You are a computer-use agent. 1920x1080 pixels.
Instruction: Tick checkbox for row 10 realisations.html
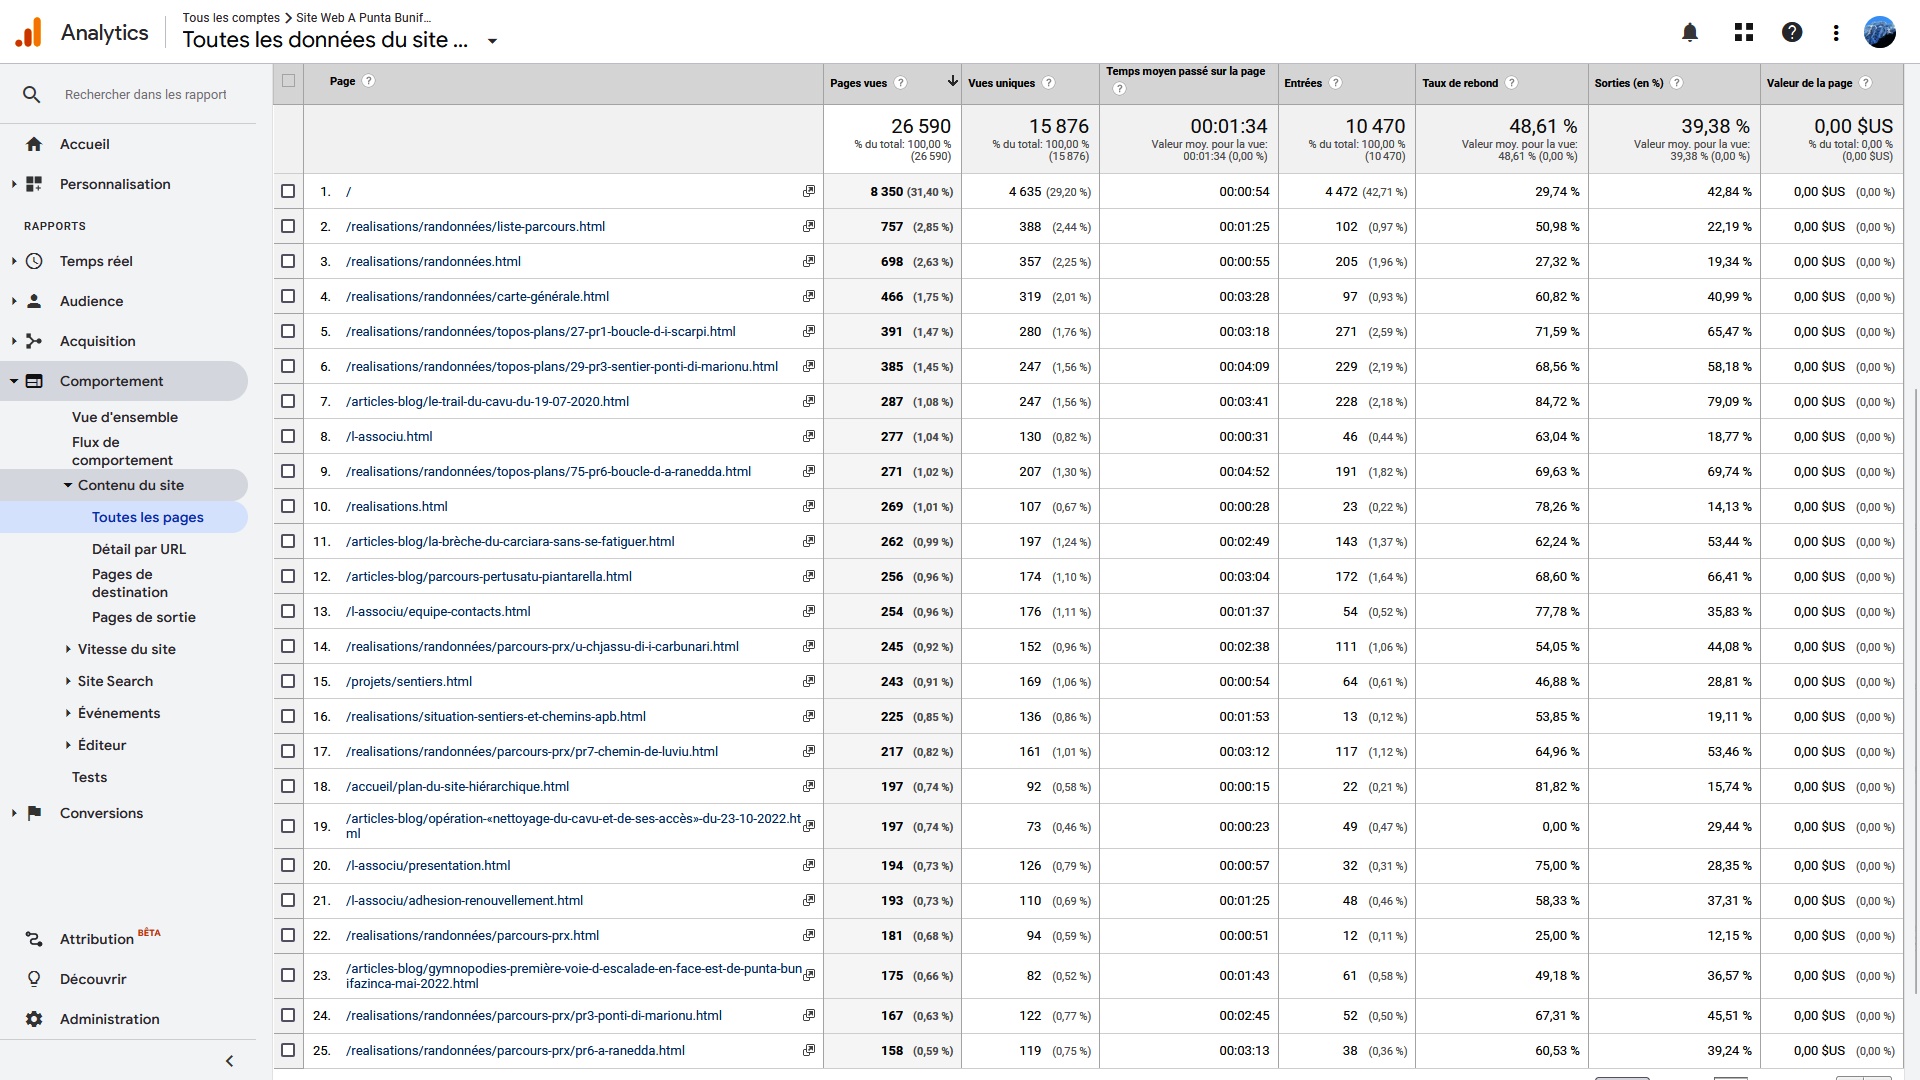point(288,506)
